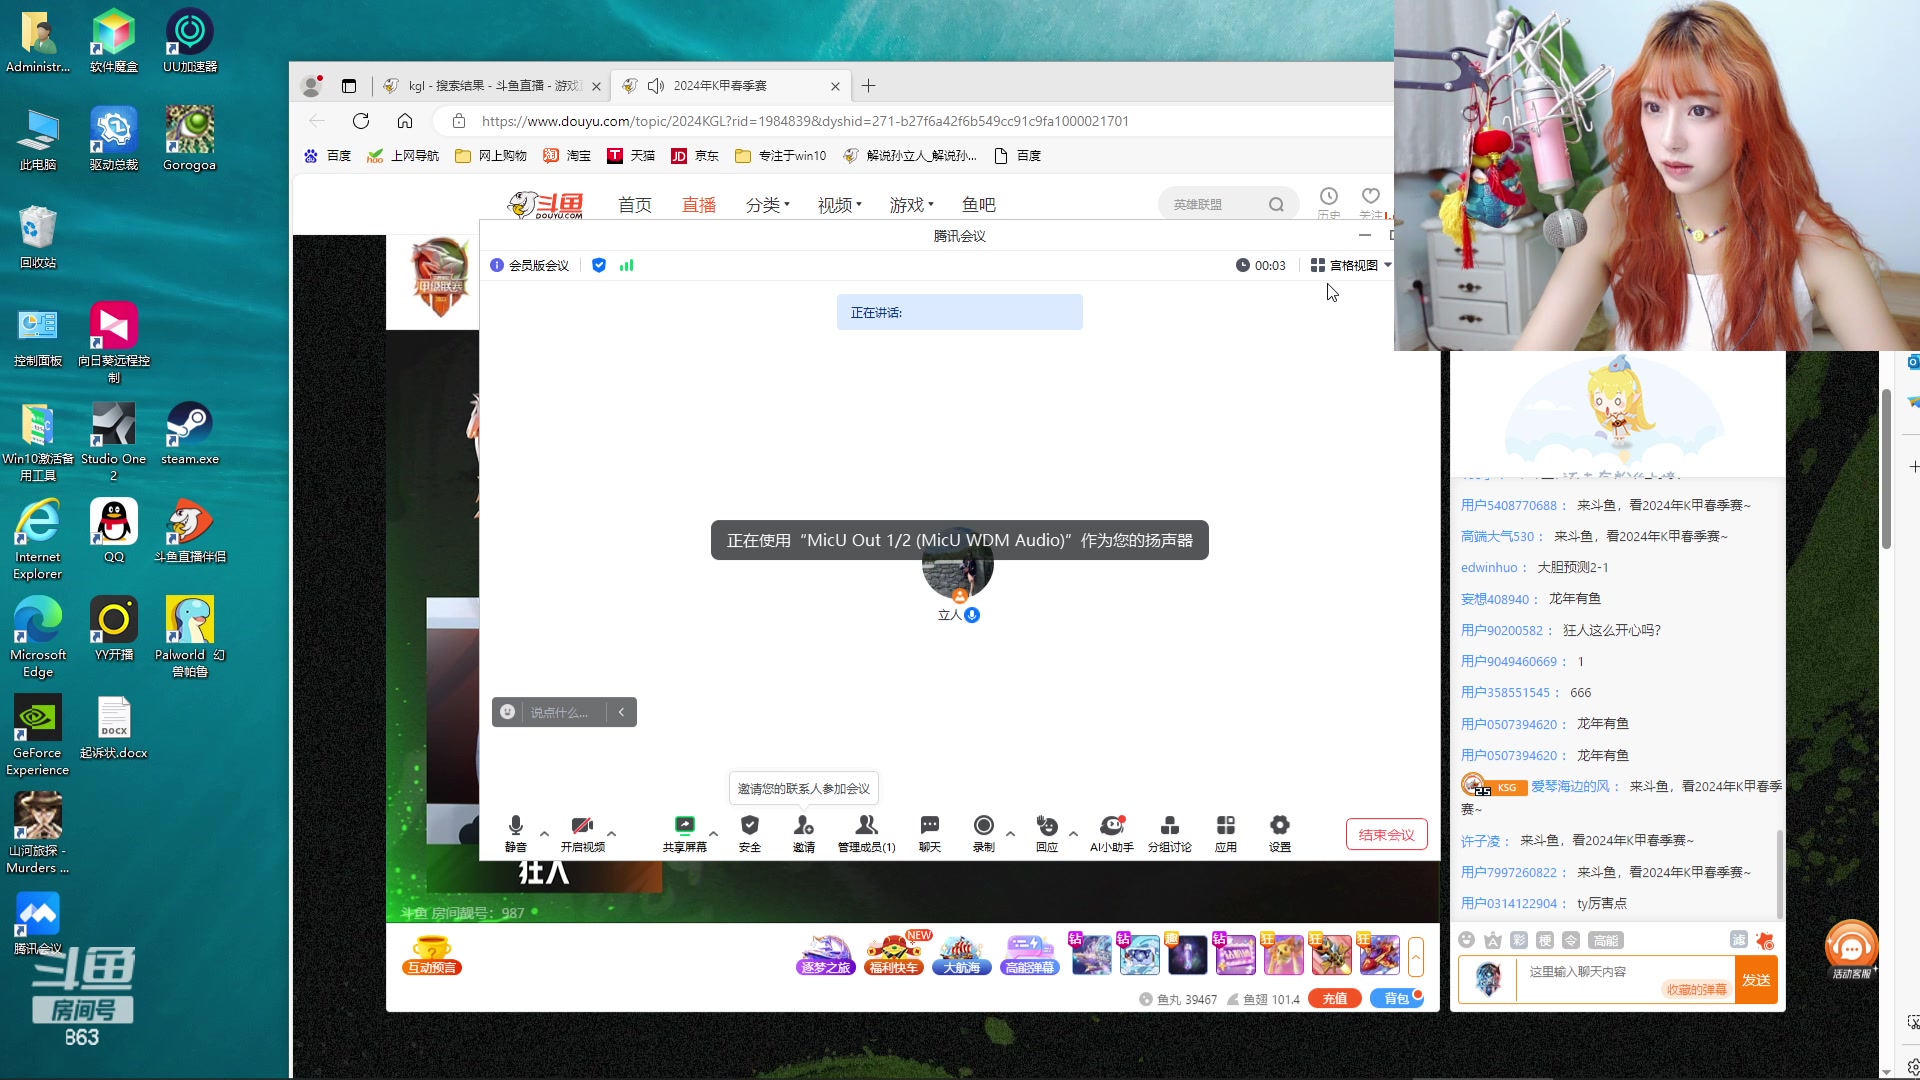Open the 京东 bookmark
Screen dimensions: 1920x1080
tap(695, 156)
